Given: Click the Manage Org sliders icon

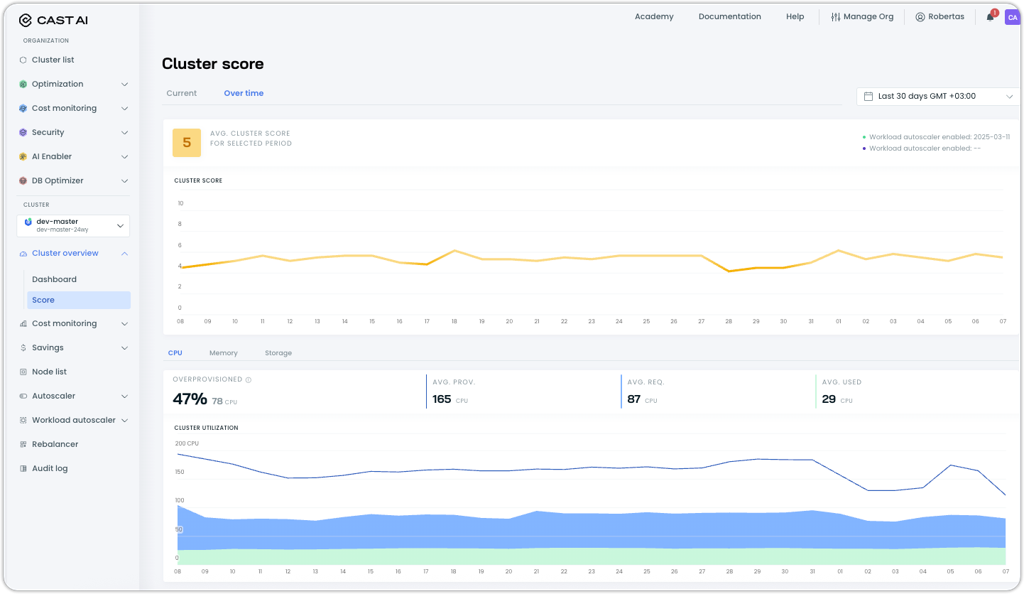Looking at the screenshot, I should click(835, 17).
